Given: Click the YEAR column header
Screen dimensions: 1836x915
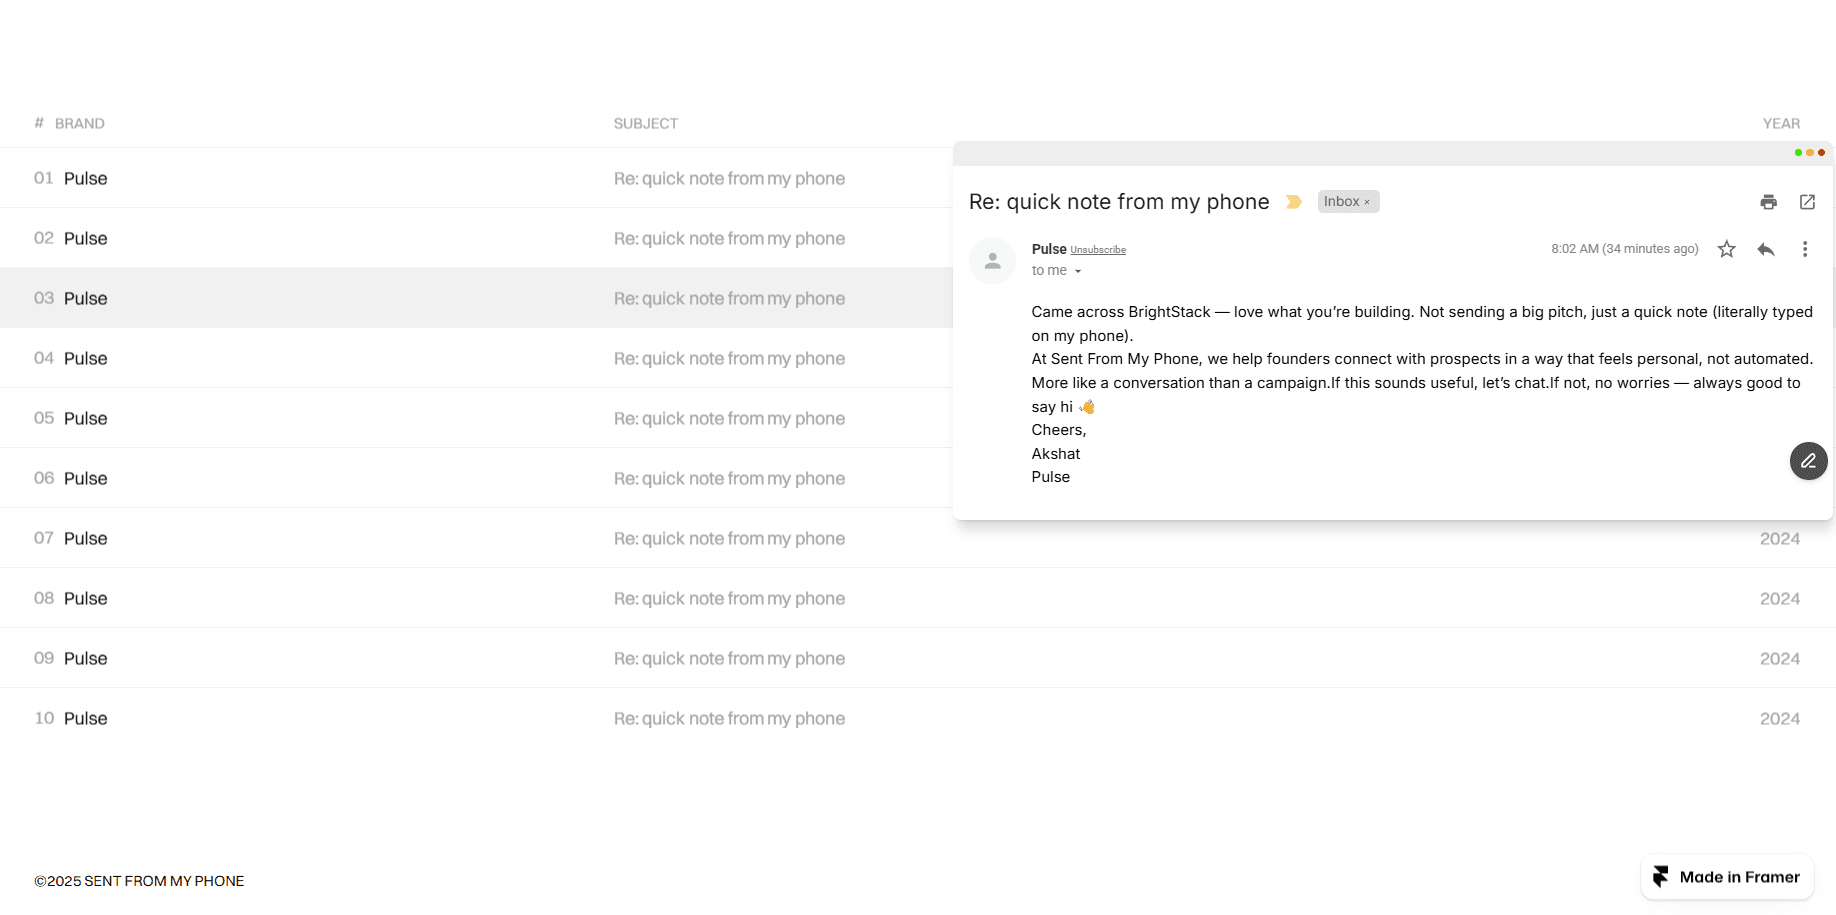Looking at the screenshot, I should 1781,124.
